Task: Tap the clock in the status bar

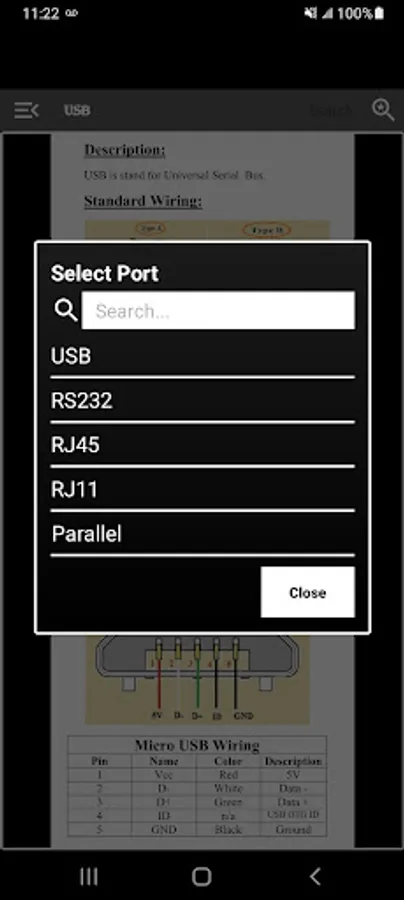Action: click(40, 13)
